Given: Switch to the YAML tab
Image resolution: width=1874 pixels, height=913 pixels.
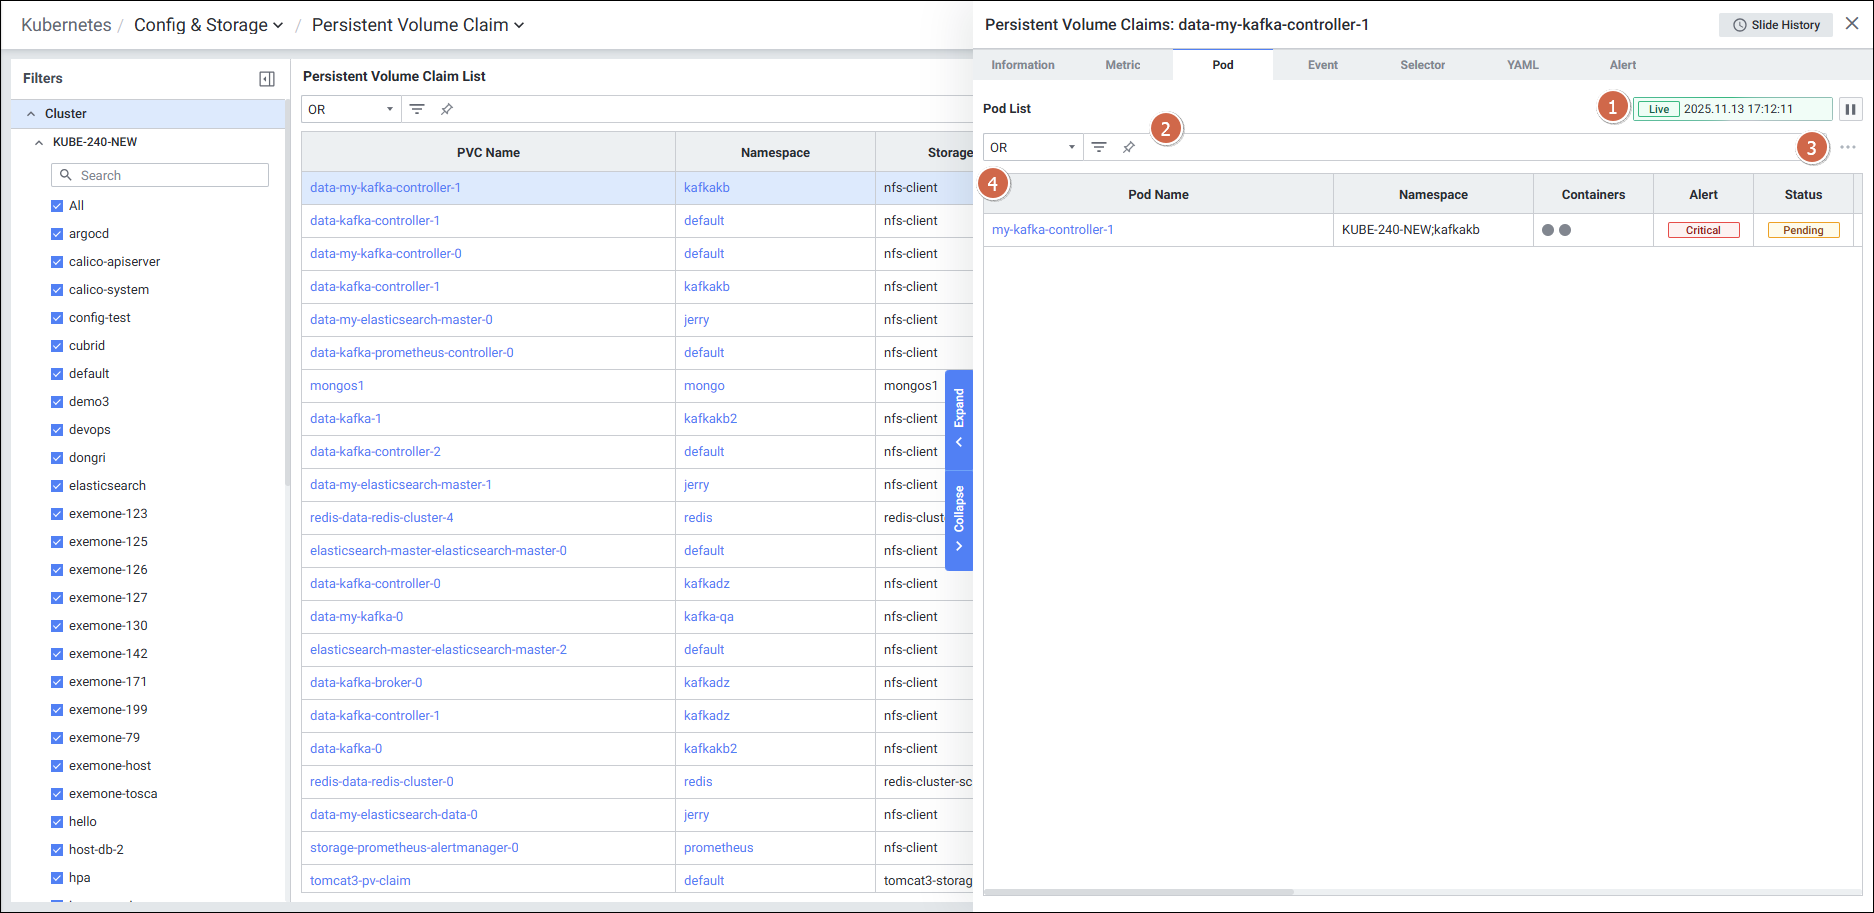Looking at the screenshot, I should click(1522, 65).
